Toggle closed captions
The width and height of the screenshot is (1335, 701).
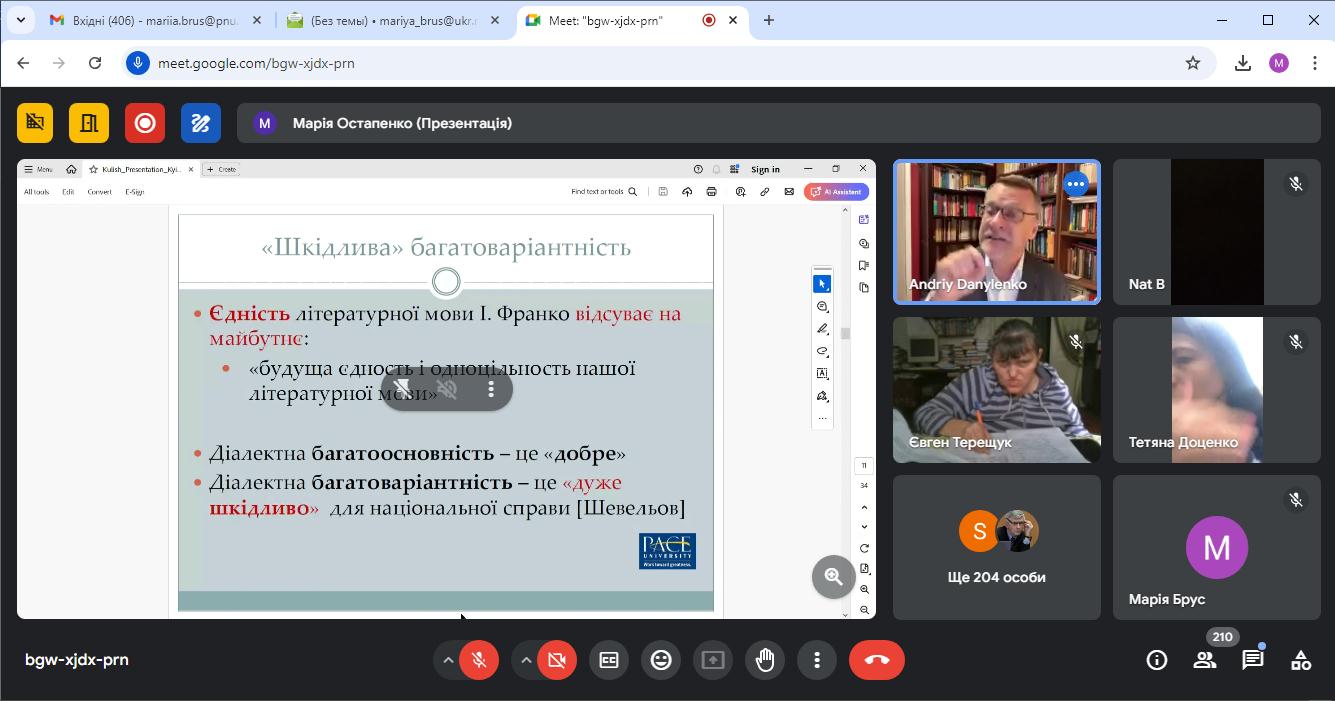tap(609, 660)
